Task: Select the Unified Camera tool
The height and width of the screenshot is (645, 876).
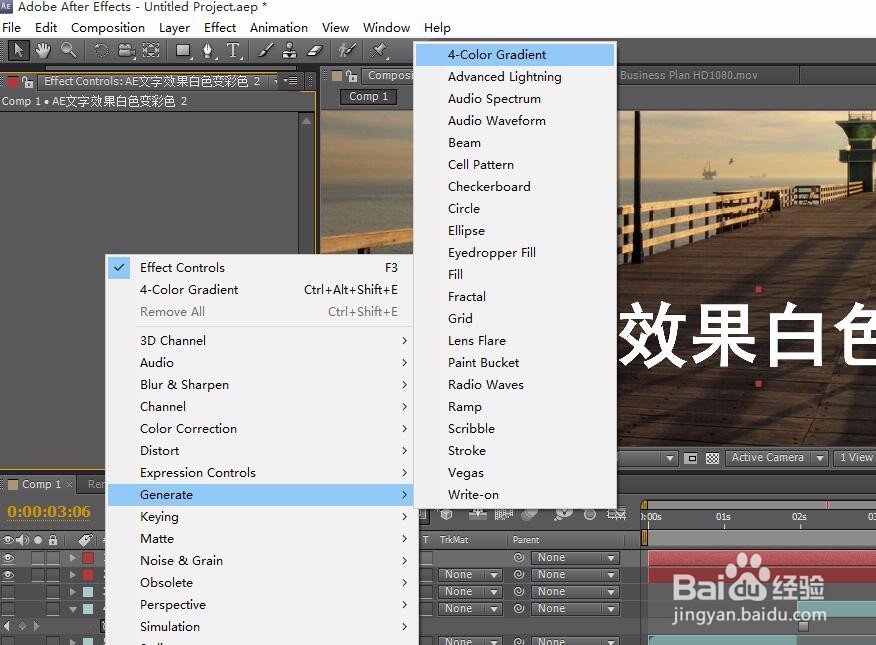Action: [x=126, y=51]
